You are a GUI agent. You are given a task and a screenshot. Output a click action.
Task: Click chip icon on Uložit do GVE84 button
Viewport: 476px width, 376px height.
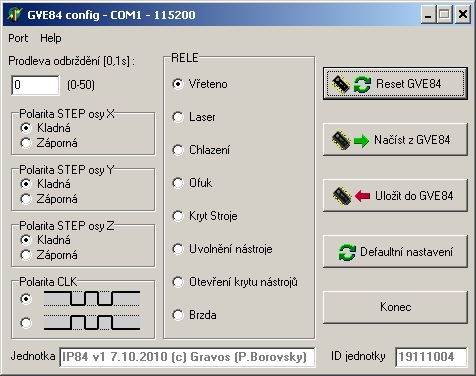pyautogui.click(x=342, y=196)
